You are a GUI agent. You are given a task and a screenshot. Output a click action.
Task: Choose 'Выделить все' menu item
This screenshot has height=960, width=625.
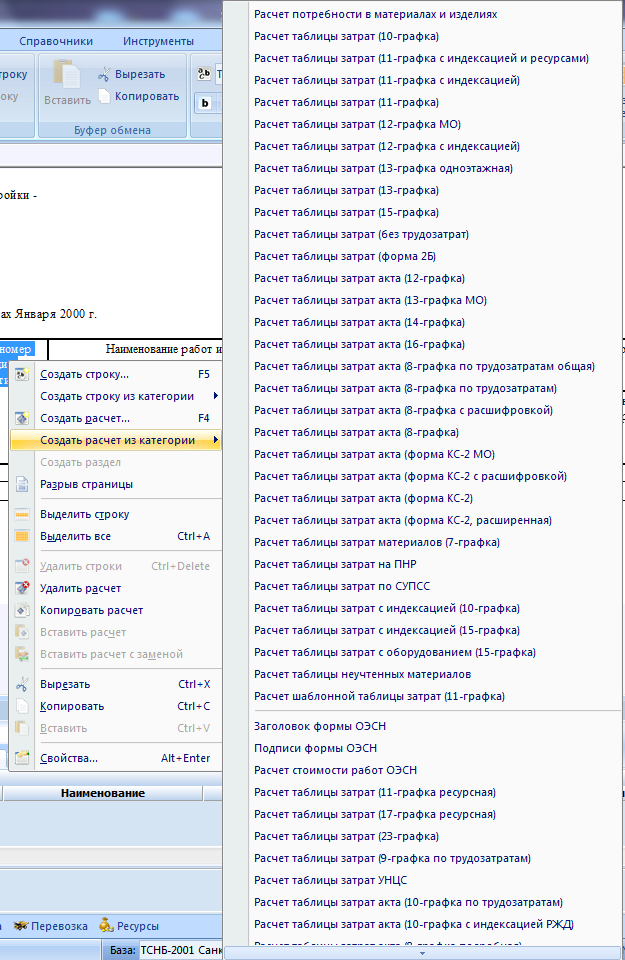point(116,536)
